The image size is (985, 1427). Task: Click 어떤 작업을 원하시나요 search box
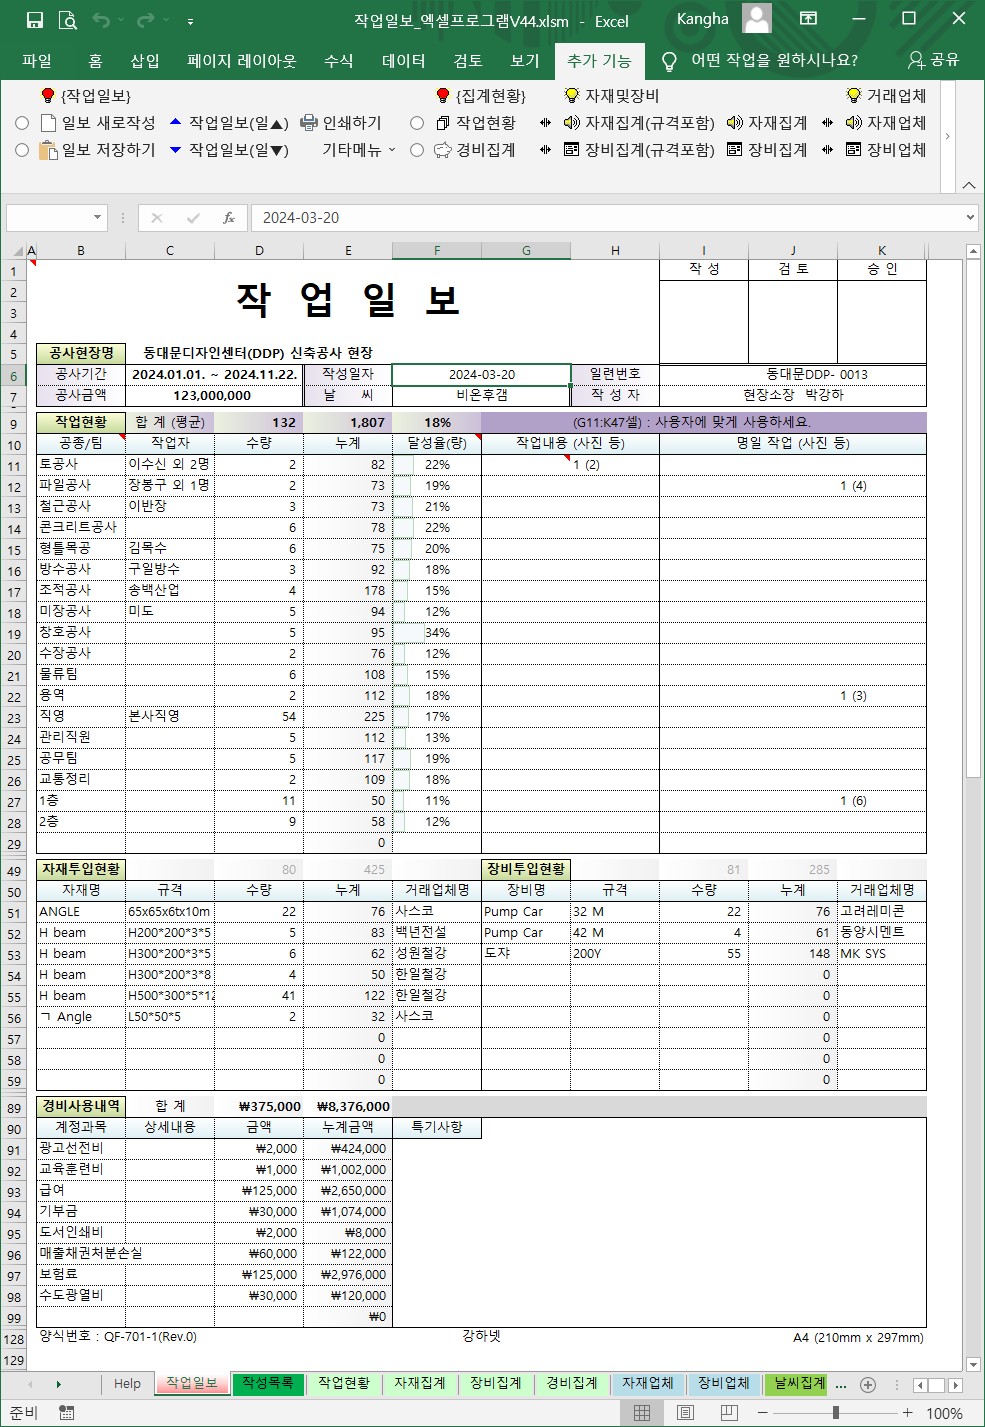click(x=774, y=61)
